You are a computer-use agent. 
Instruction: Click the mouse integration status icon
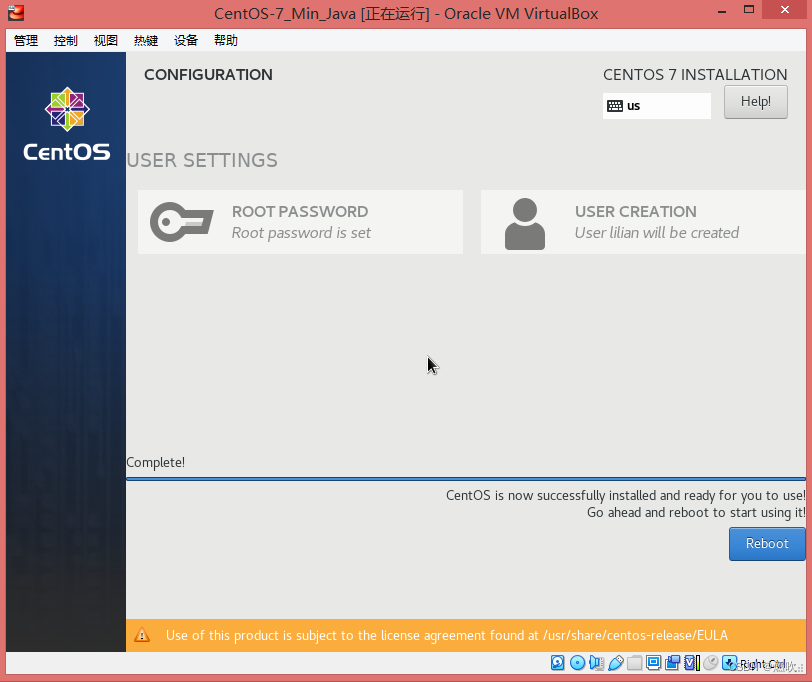(711, 663)
